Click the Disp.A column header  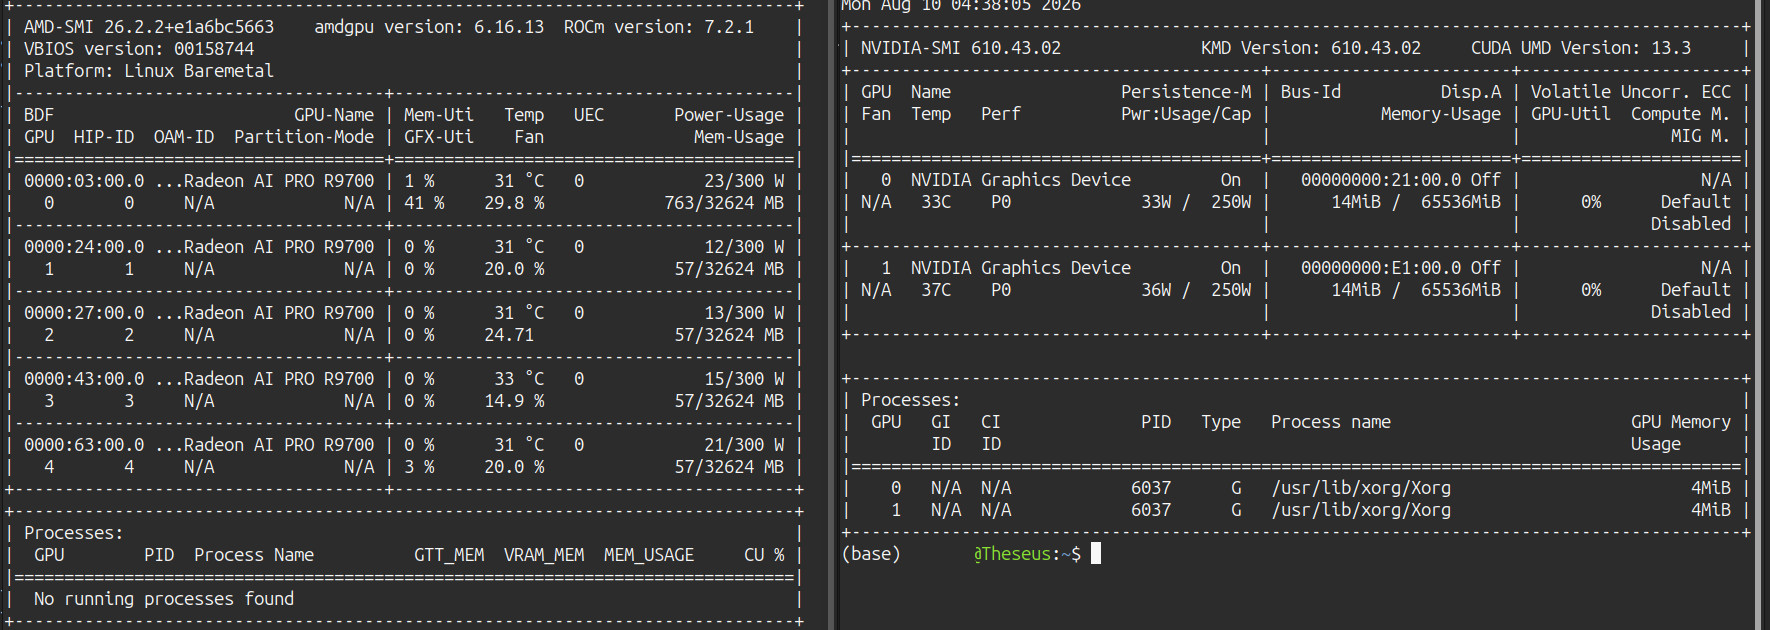1471,92
